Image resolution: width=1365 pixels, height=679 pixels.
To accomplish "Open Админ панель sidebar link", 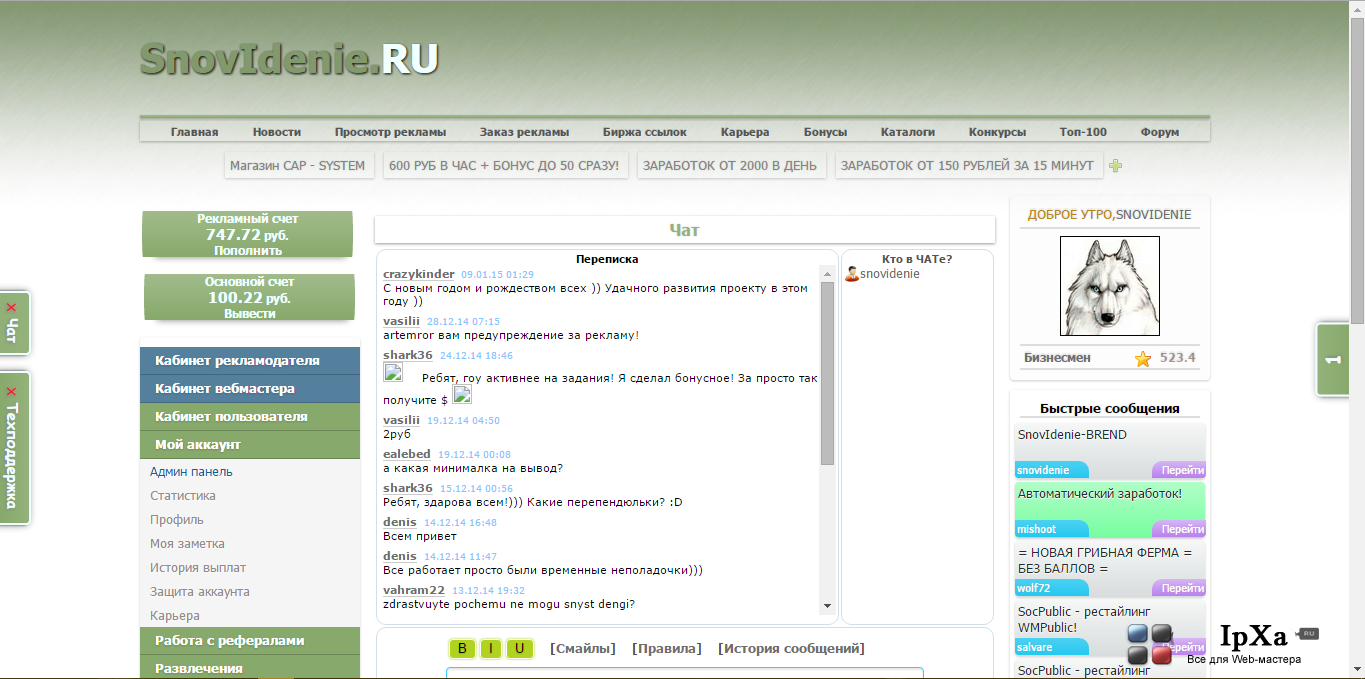I will point(191,472).
